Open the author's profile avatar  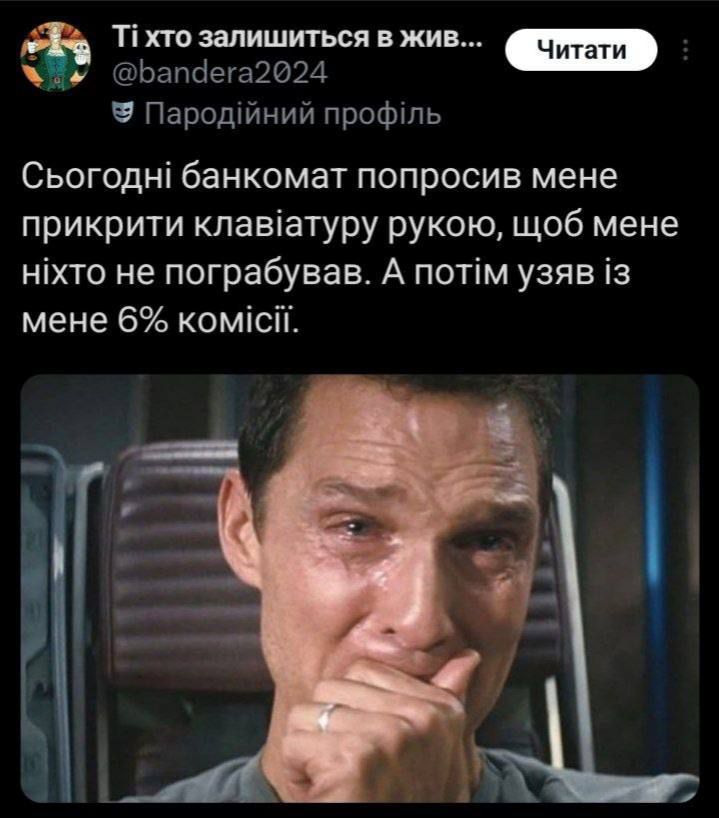click(56, 57)
